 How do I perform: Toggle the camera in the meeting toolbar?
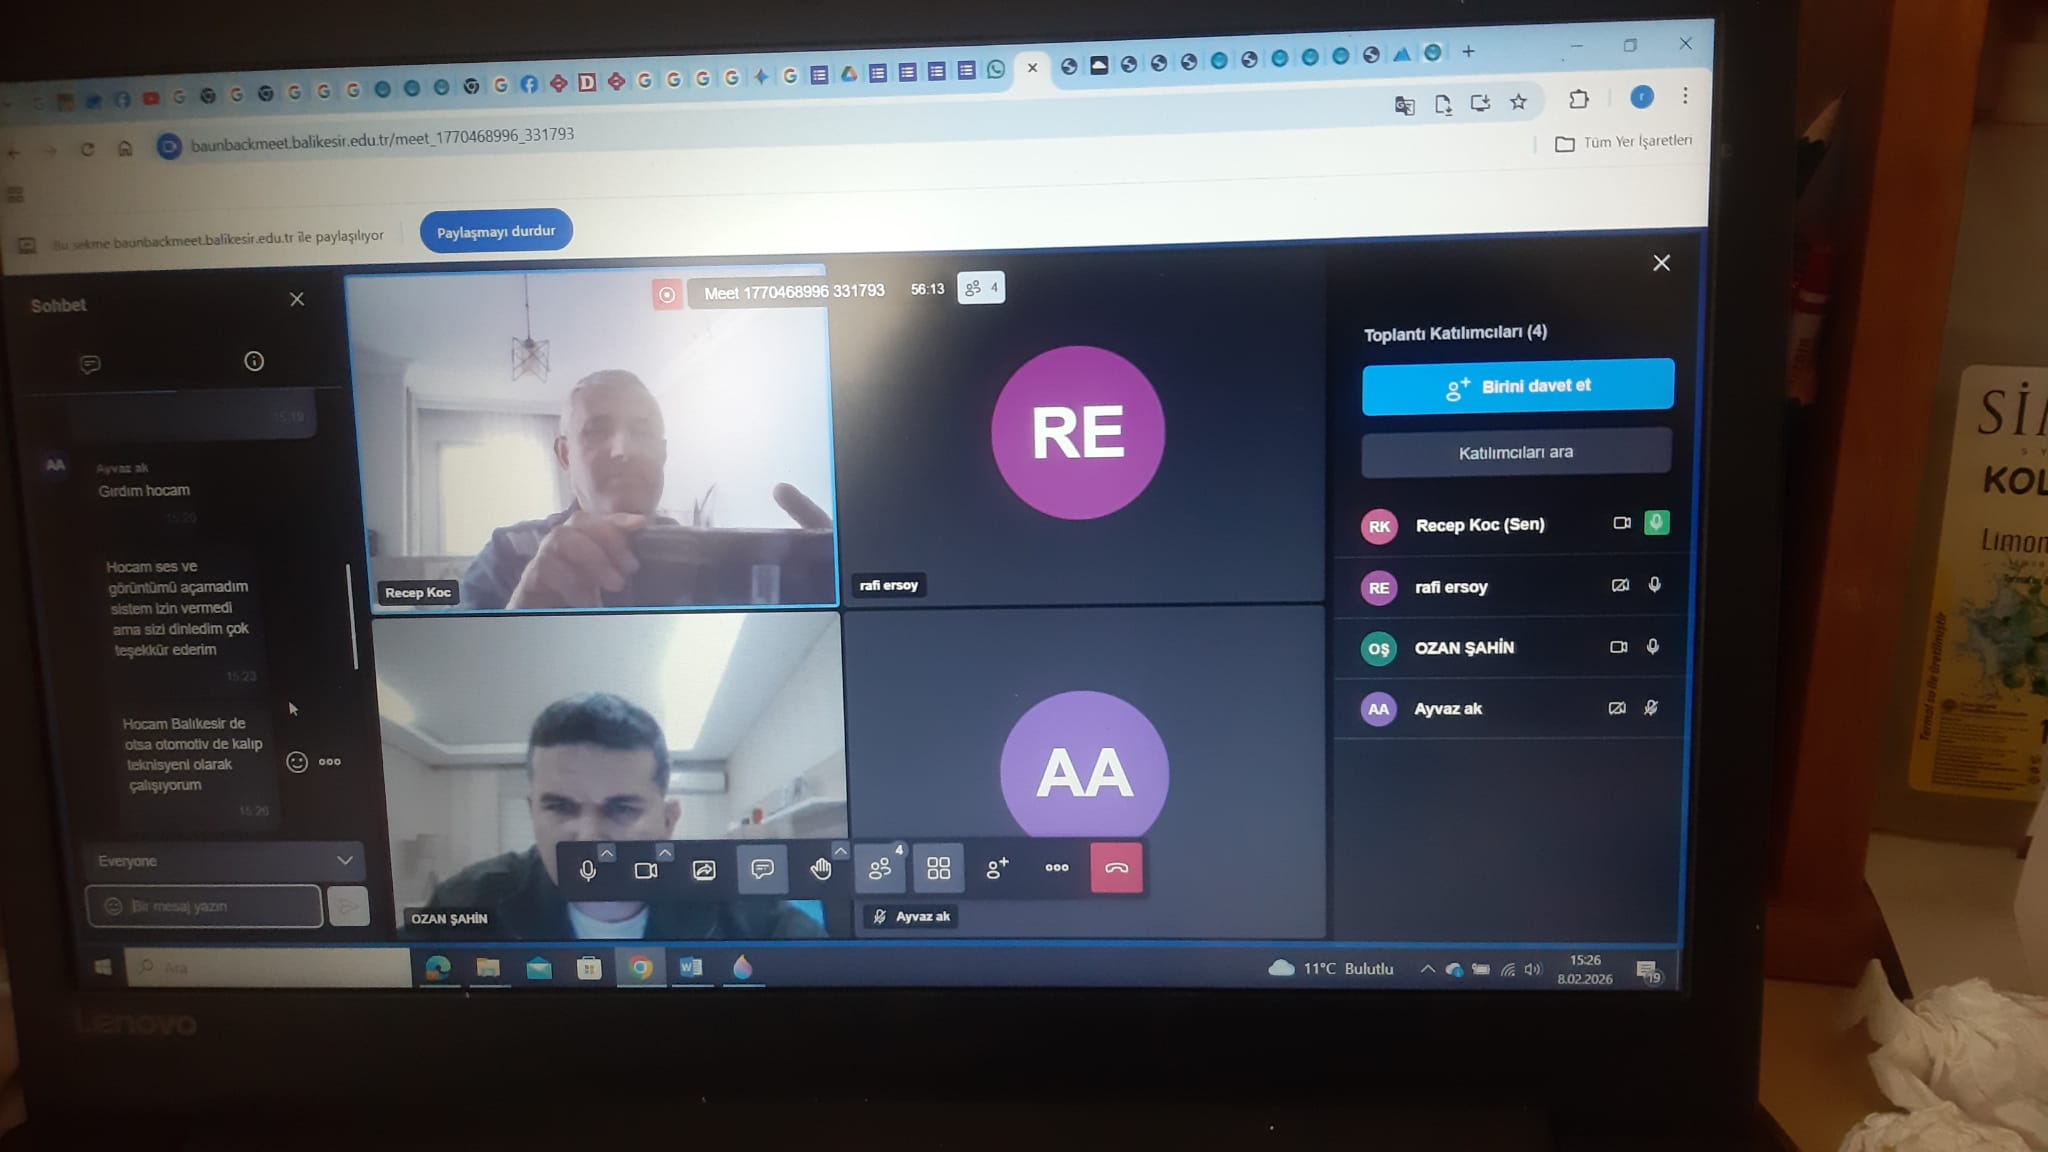[x=646, y=870]
